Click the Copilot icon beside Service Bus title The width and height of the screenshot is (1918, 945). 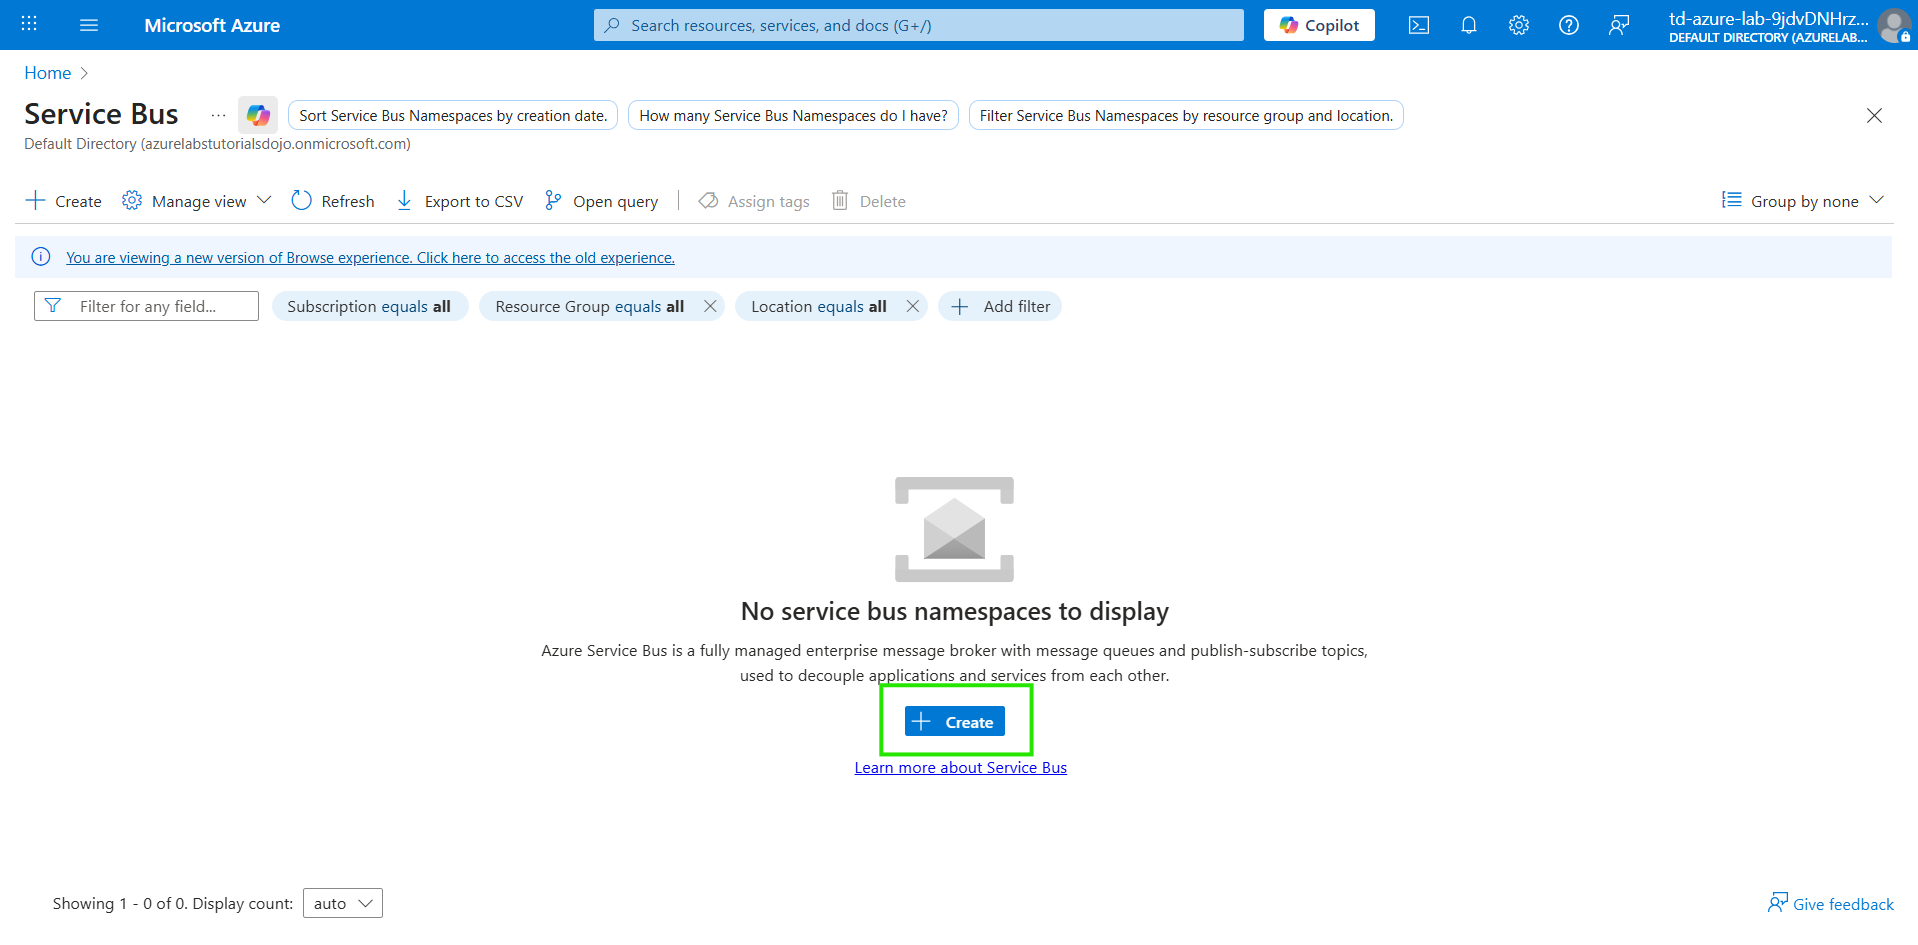(x=258, y=115)
